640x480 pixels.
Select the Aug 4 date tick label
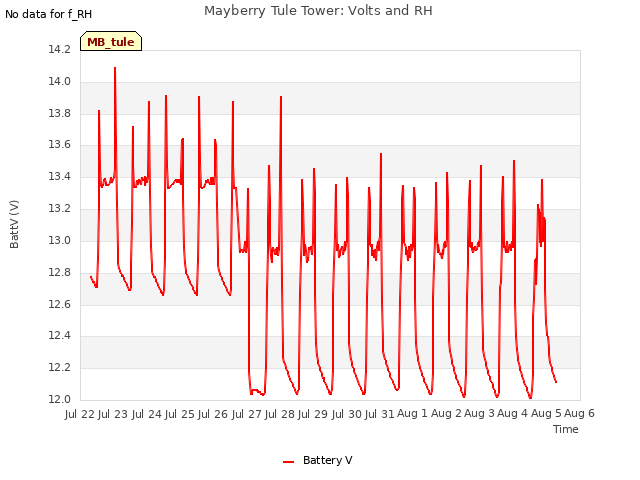513,414
